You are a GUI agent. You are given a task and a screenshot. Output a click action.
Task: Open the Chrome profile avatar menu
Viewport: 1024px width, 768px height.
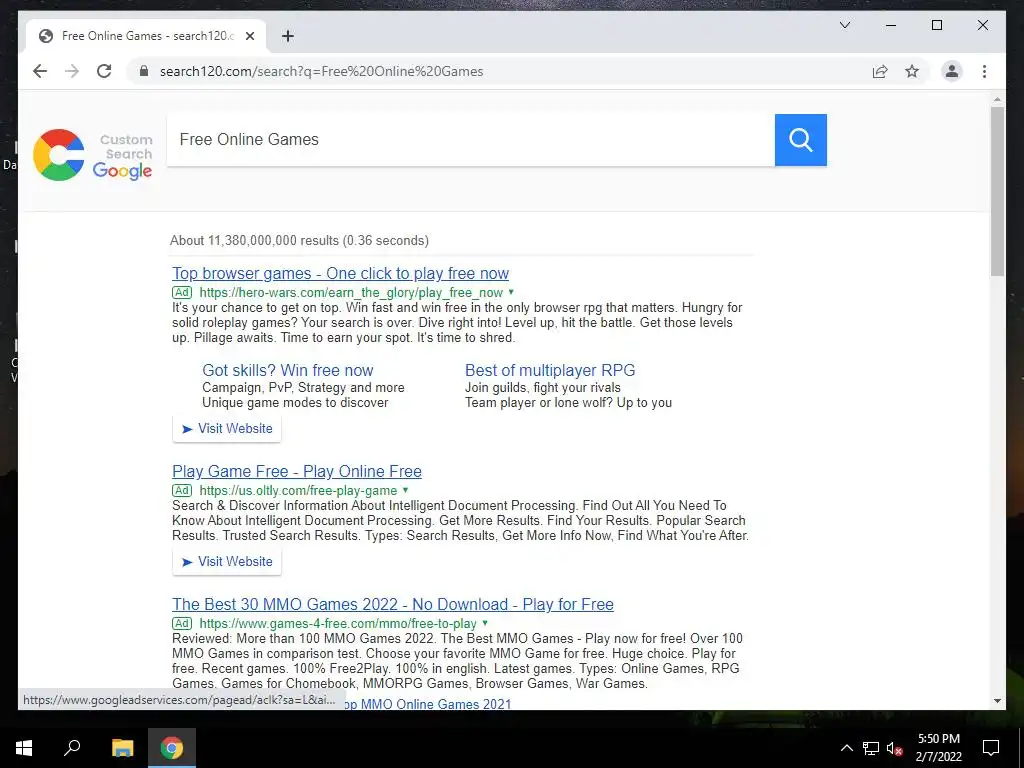[952, 71]
